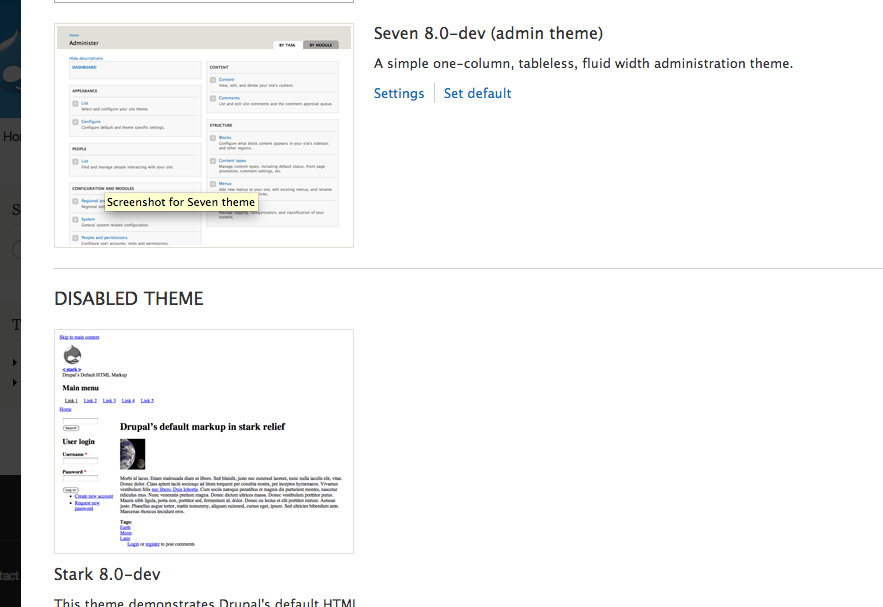
Task: Click Hide descriptions in the Seven preview
Action: 85,57
